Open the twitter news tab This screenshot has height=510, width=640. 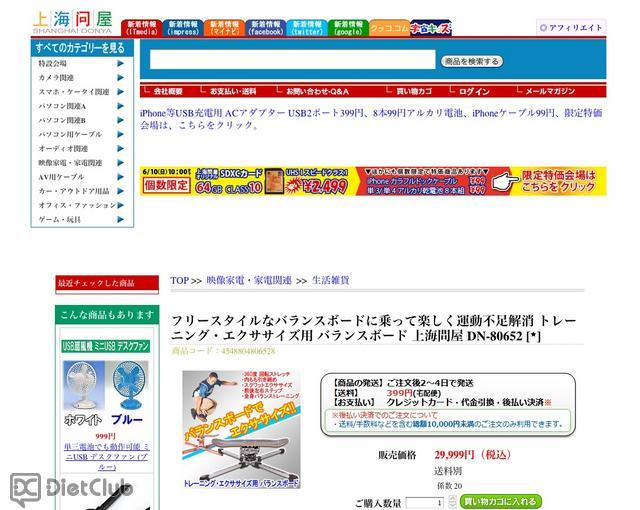point(307,28)
